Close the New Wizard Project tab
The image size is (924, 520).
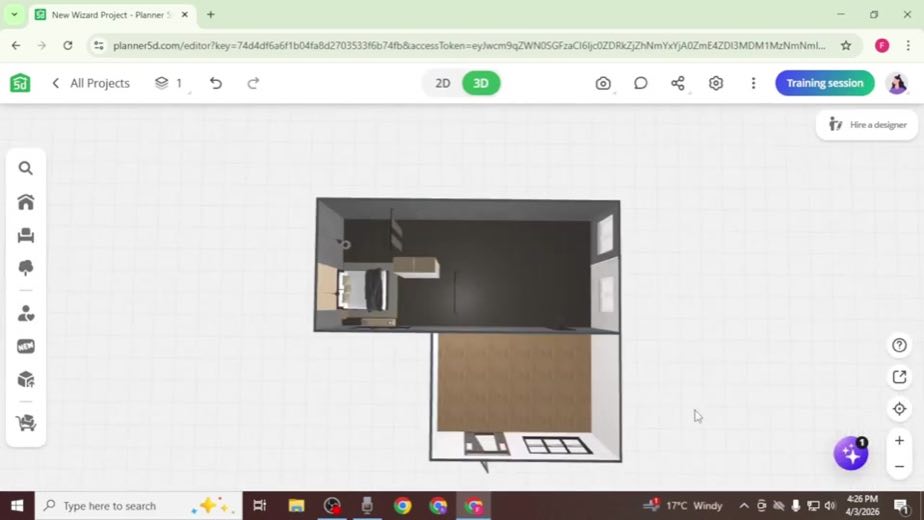(x=184, y=15)
